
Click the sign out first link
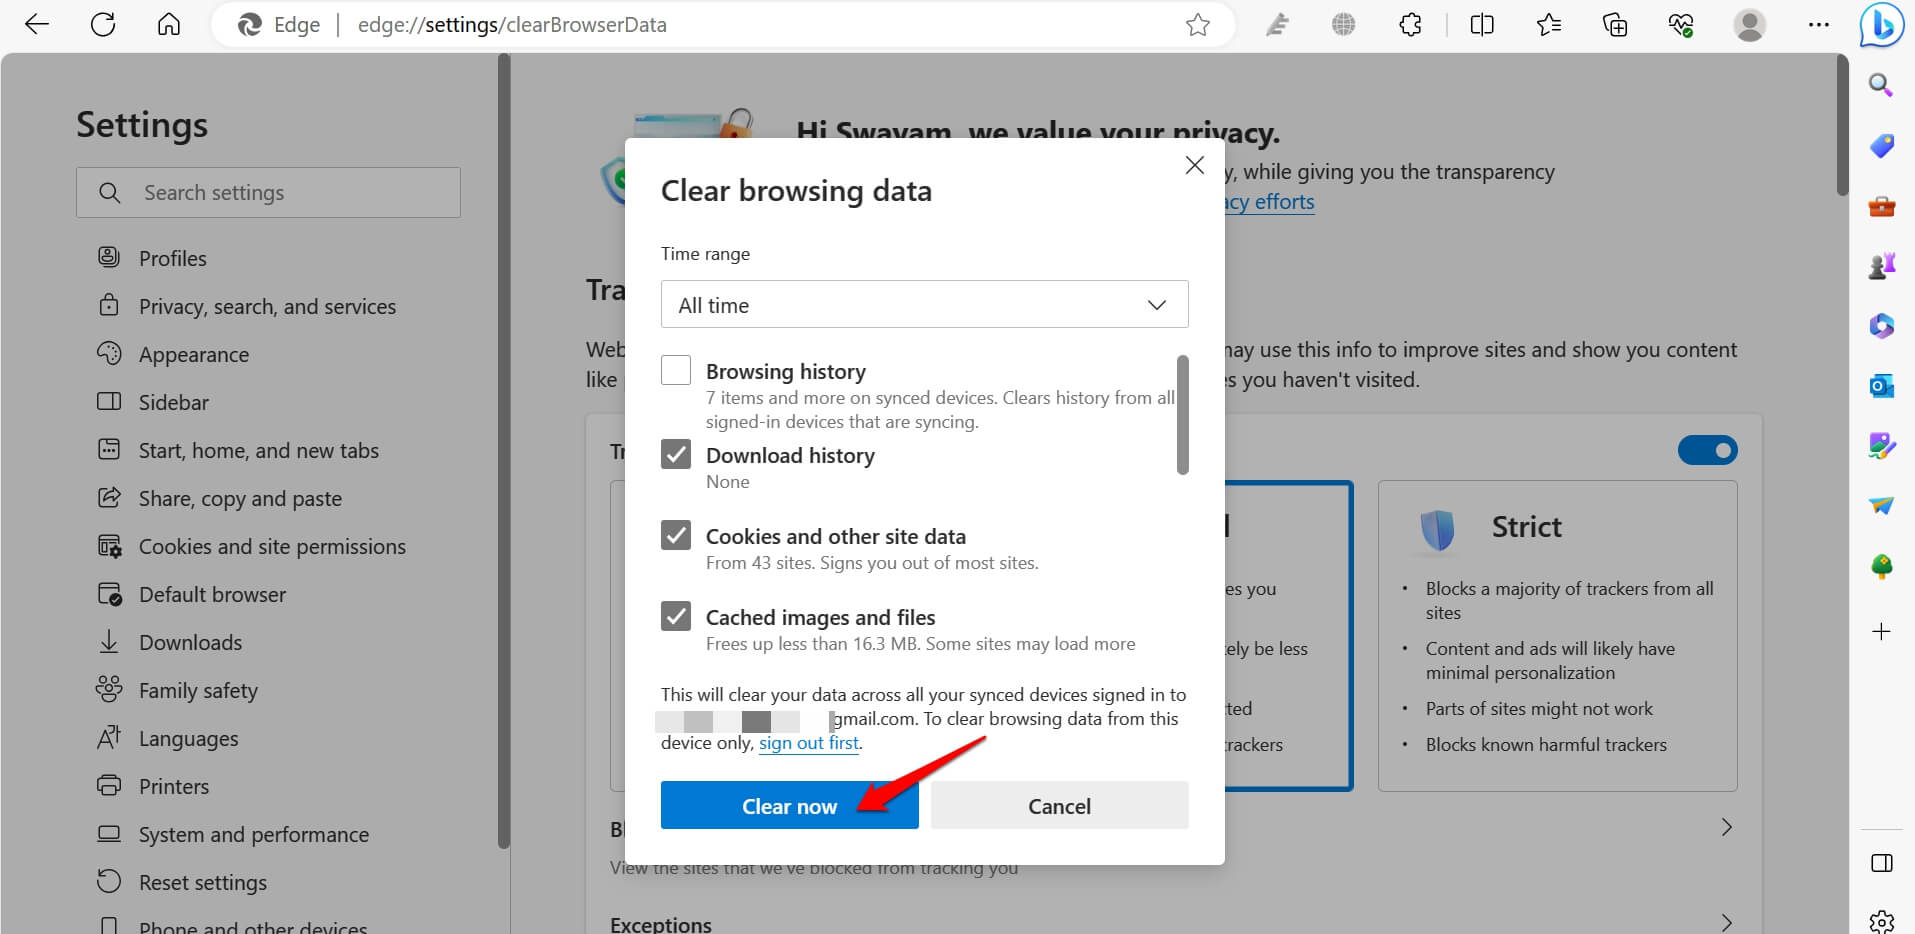tap(808, 742)
